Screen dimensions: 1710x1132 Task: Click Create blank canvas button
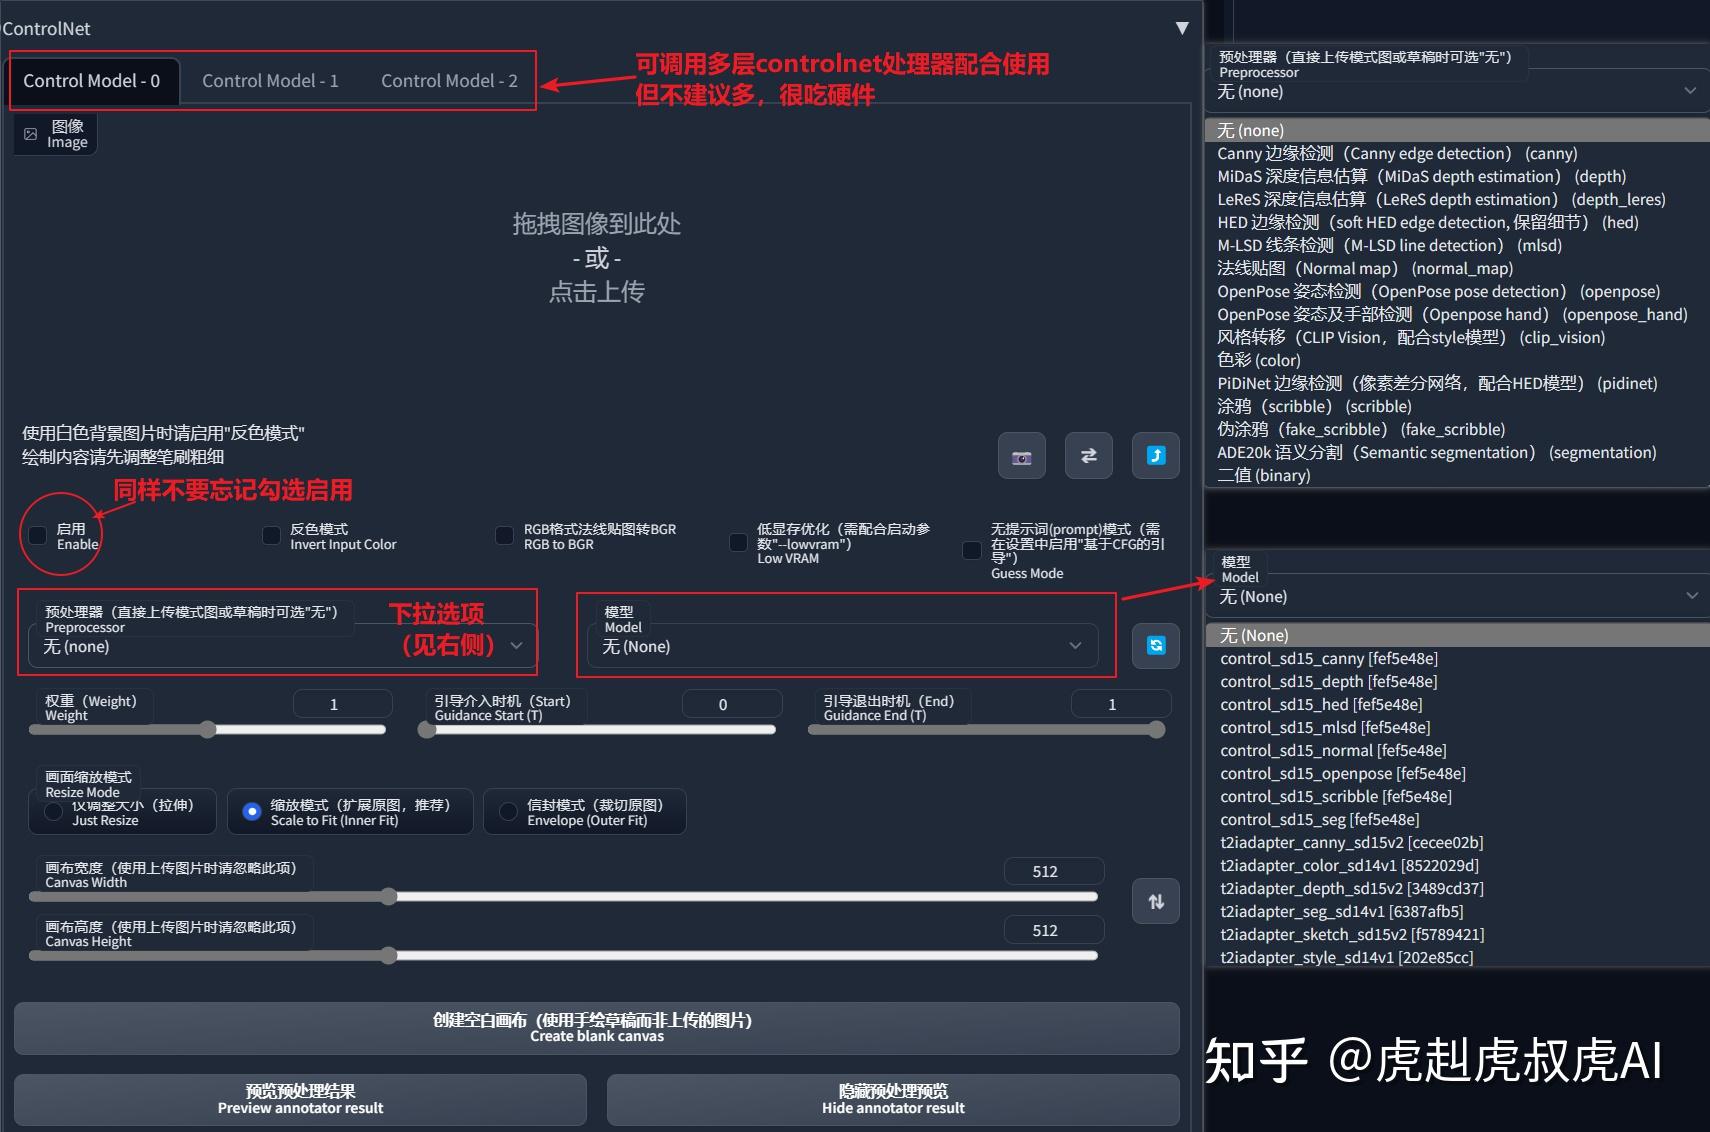(597, 1028)
